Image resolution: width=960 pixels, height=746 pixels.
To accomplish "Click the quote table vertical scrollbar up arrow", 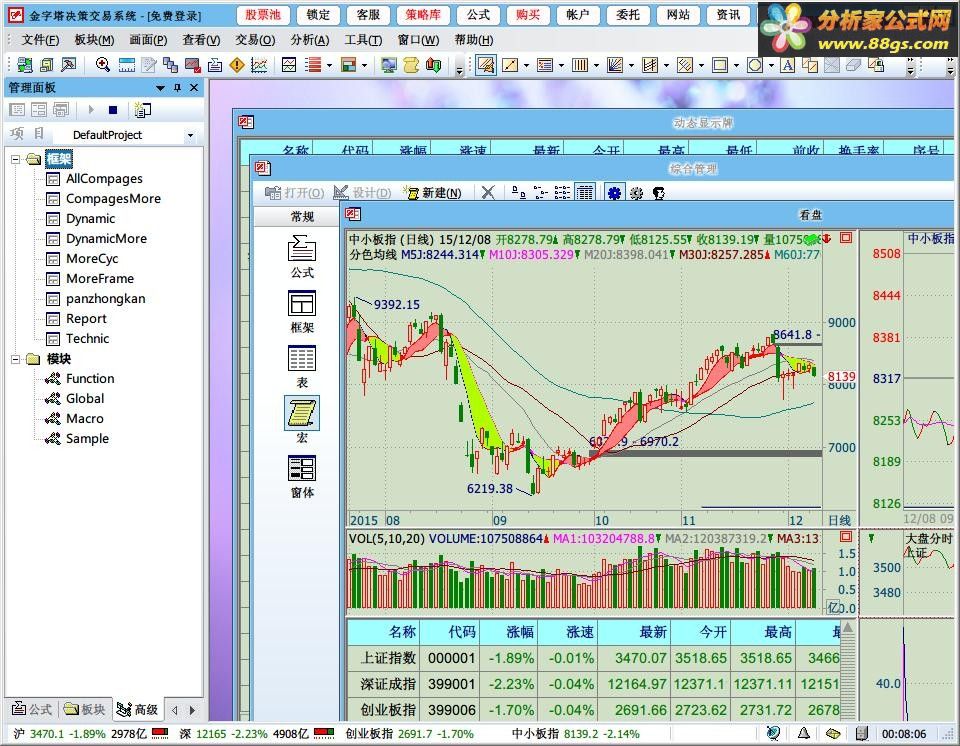I will (847, 627).
